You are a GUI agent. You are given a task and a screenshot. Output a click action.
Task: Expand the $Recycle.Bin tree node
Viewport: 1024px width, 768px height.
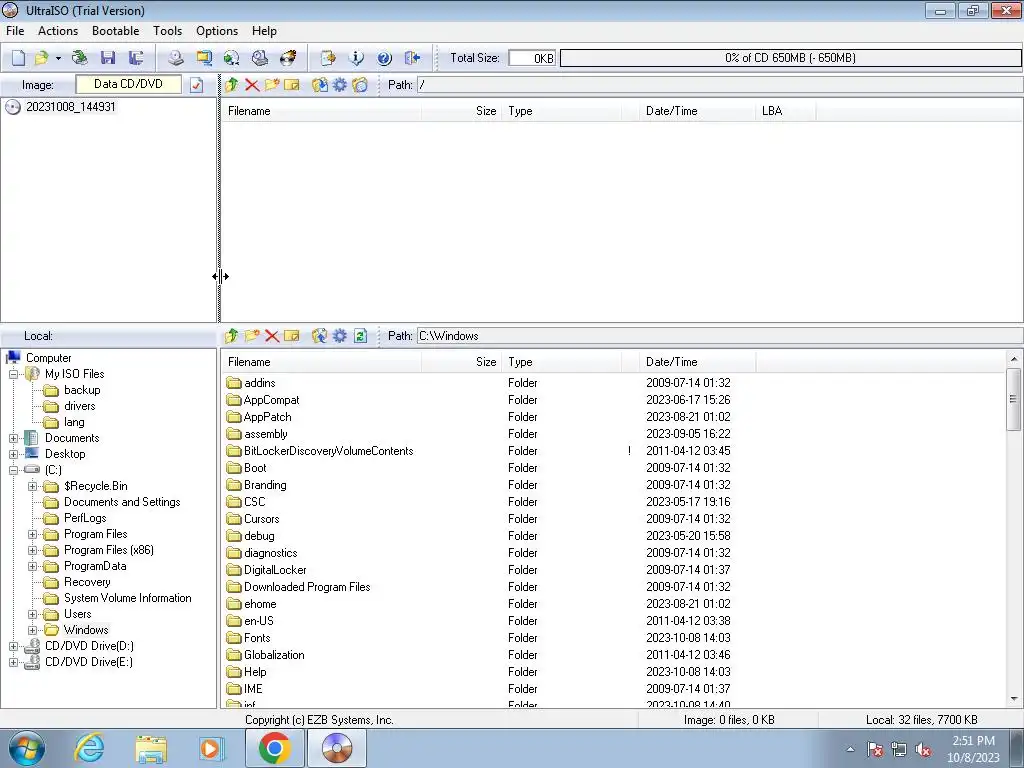32,486
